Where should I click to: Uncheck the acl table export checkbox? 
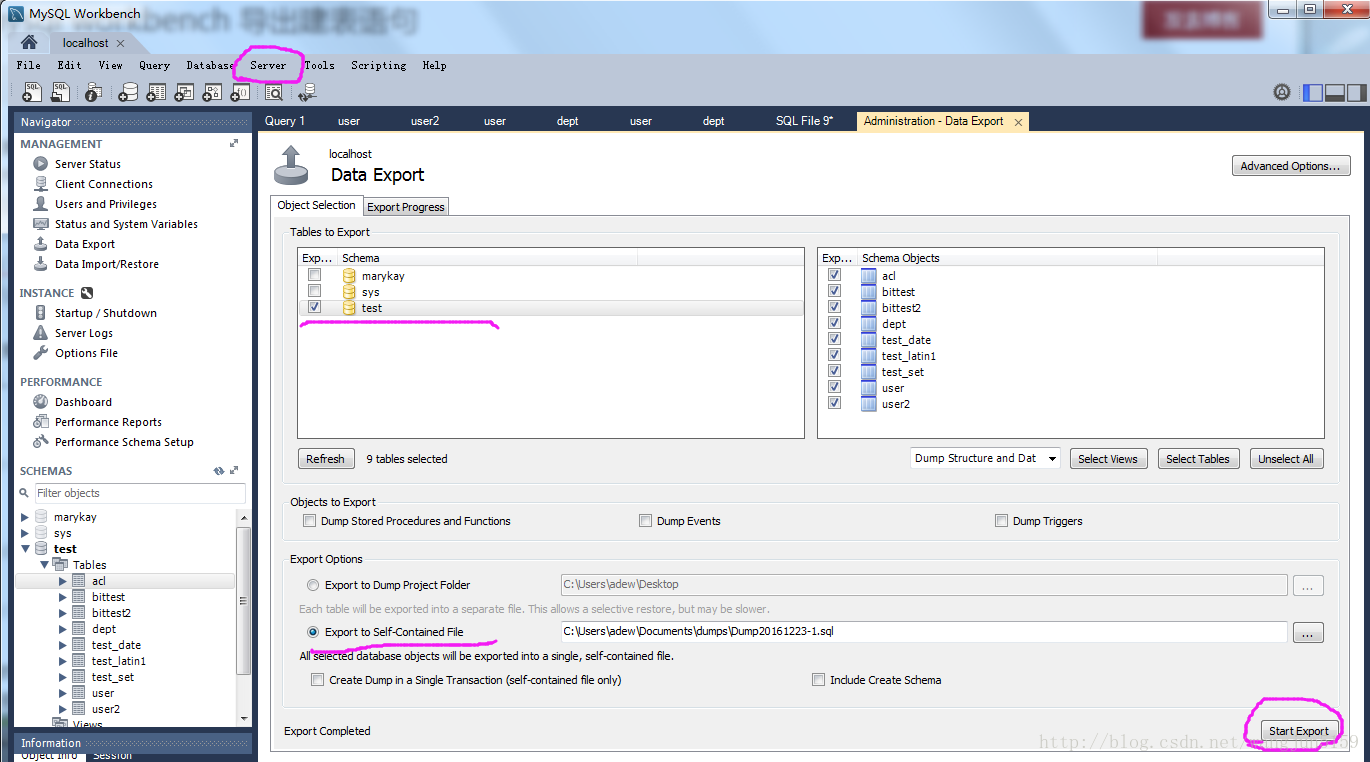[x=834, y=275]
